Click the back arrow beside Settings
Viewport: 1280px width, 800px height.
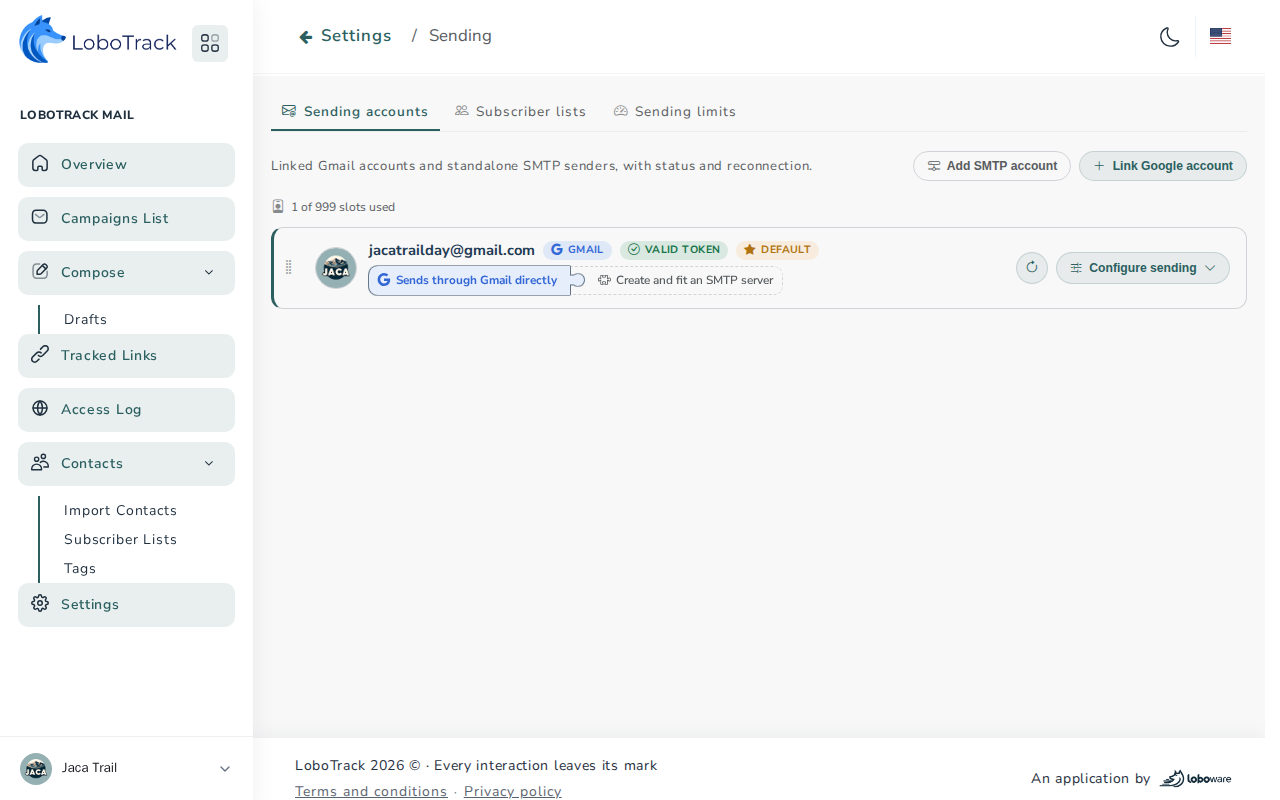pos(306,37)
